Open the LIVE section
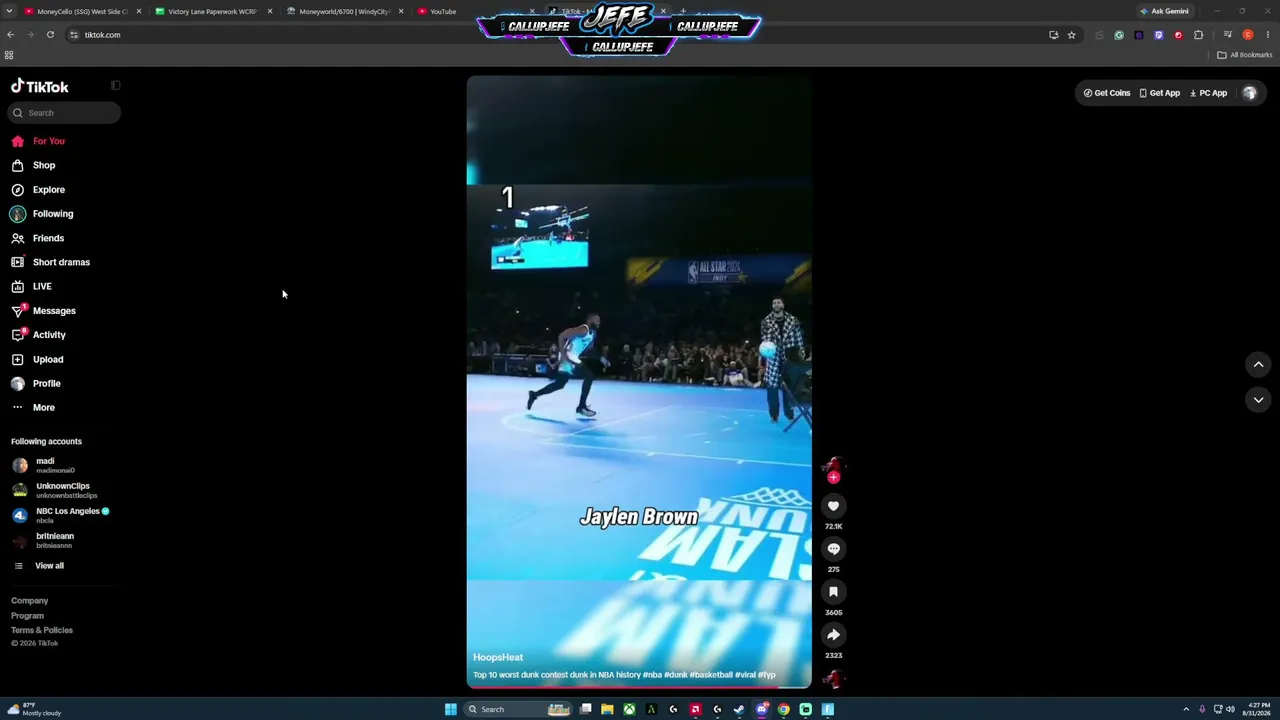This screenshot has width=1280, height=720. pyautogui.click(x=32, y=287)
